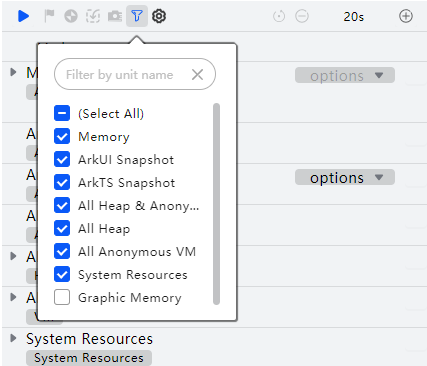
Task: Clear the filter with the X button
Action: (x=197, y=75)
